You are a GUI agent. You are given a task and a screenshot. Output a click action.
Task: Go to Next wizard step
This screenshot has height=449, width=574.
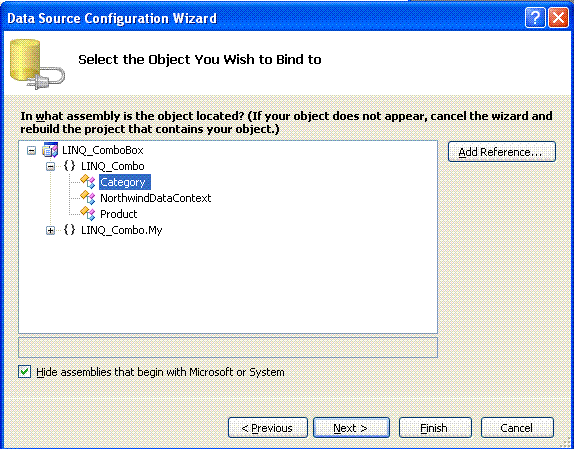(x=351, y=427)
